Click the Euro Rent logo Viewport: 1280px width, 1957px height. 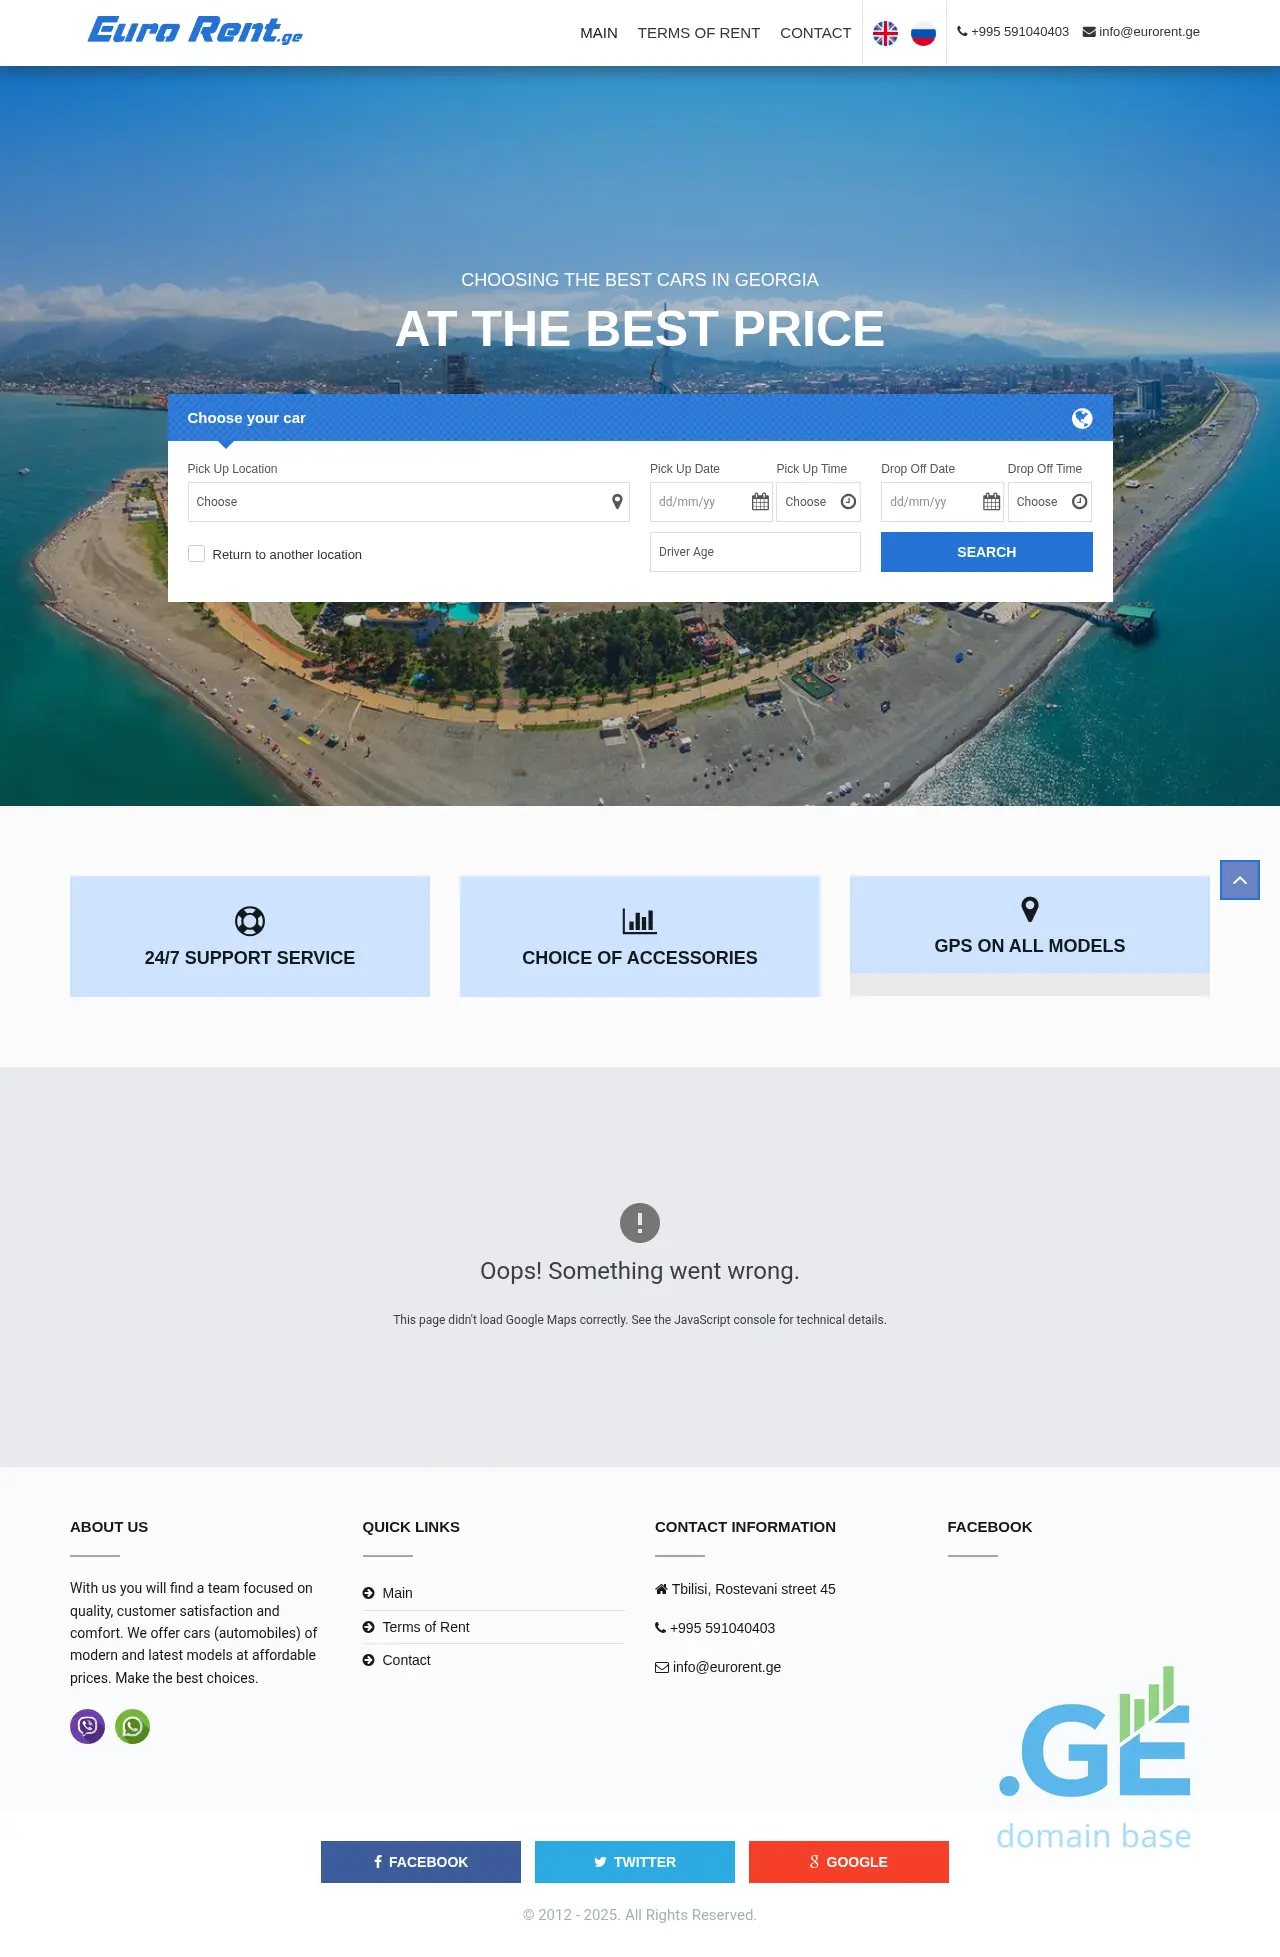[195, 31]
